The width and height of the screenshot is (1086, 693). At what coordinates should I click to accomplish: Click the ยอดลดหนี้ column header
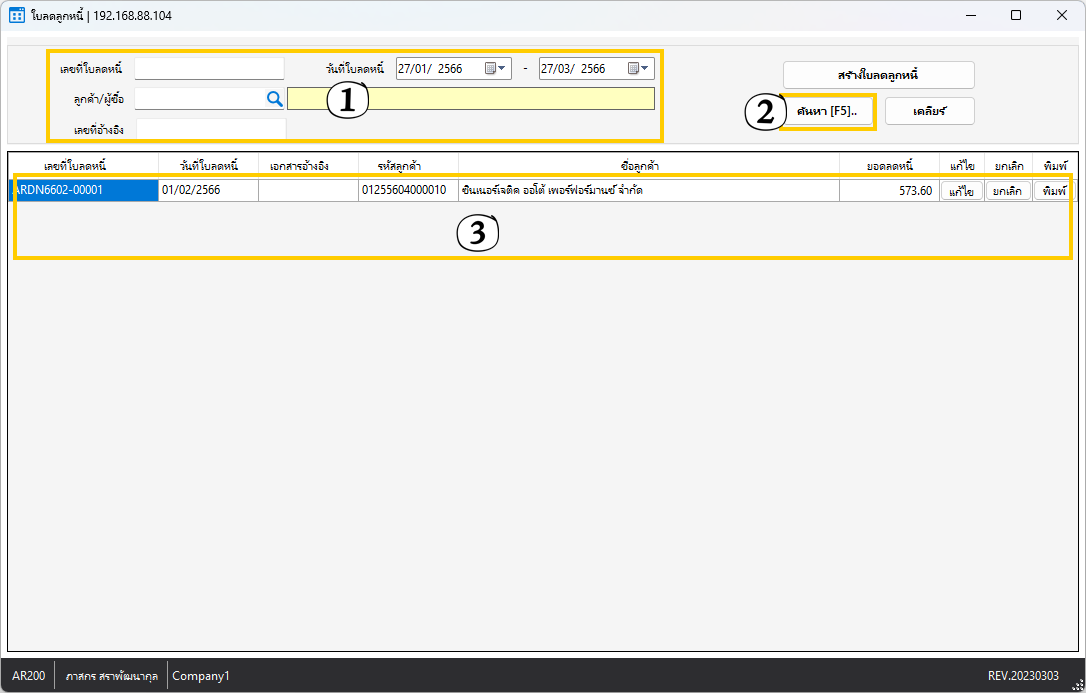click(x=888, y=164)
